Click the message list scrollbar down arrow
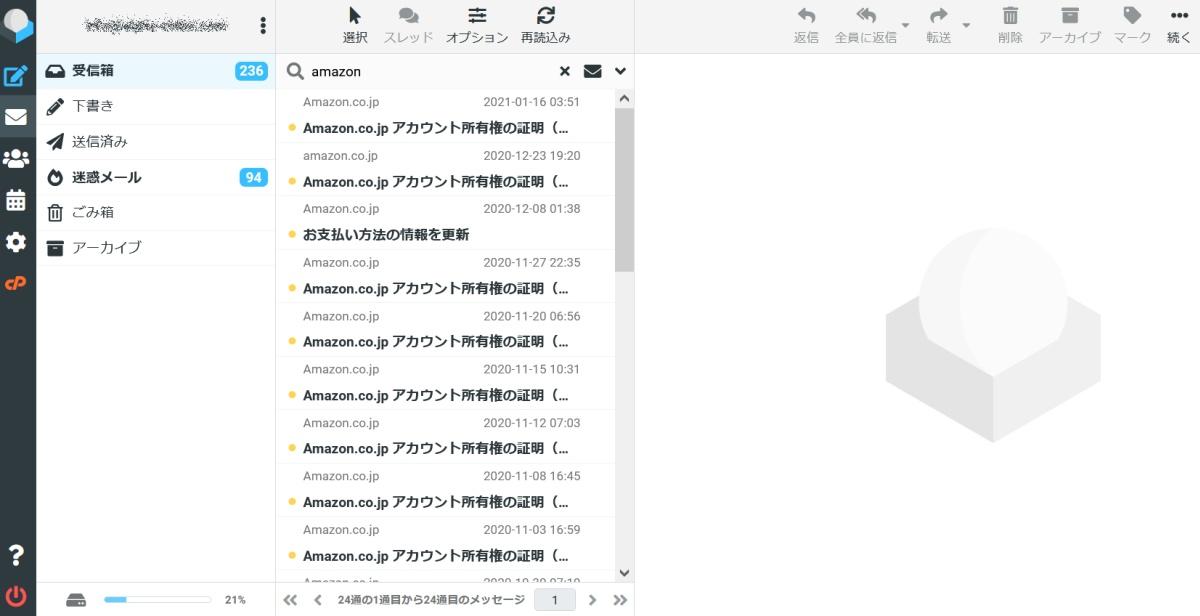The image size is (1200, 616). pyautogui.click(x=624, y=574)
